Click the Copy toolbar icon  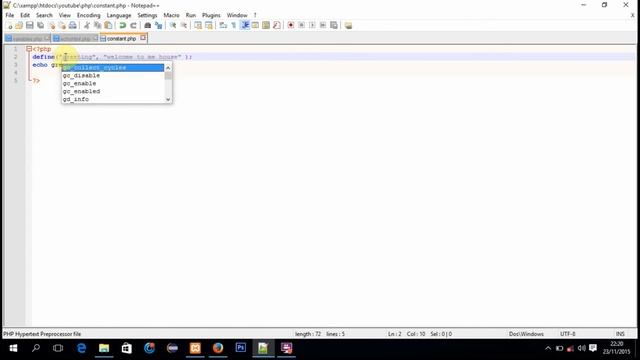[x=98, y=25]
